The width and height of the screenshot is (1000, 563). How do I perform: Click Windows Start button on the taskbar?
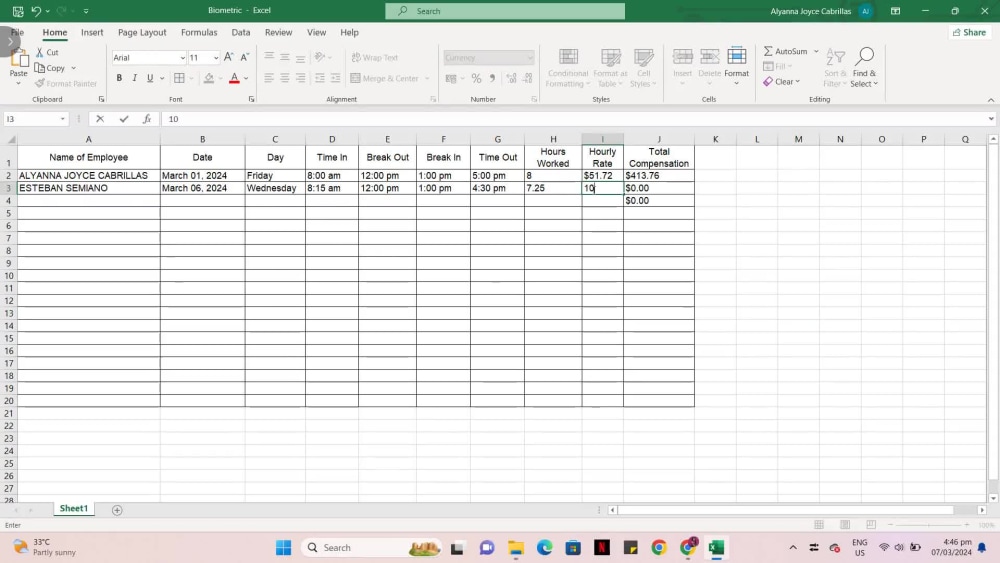click(284, 548)
